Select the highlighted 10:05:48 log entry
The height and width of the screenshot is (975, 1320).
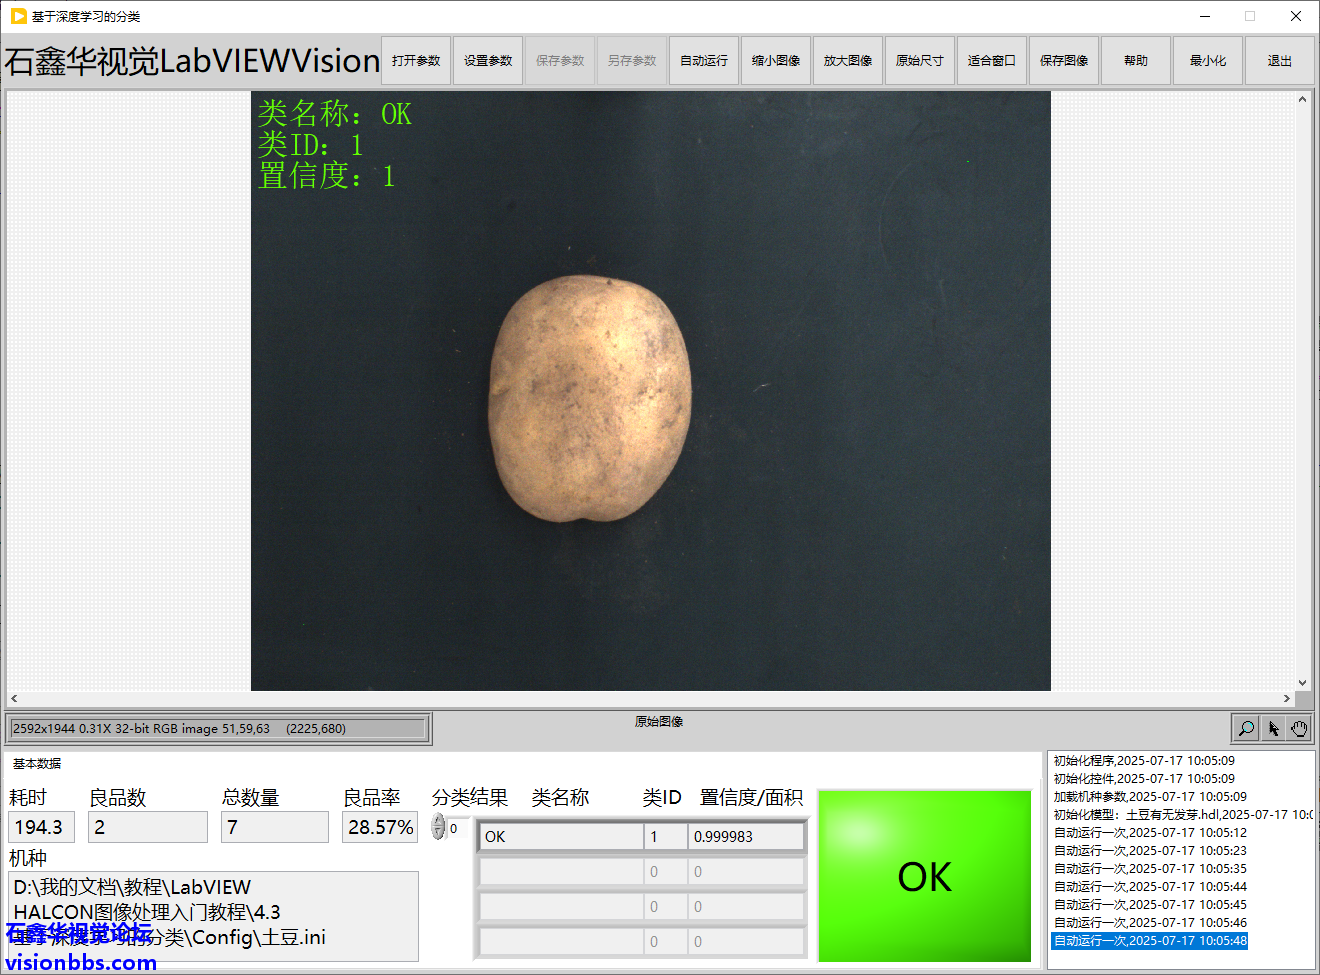click(1150, 941)
